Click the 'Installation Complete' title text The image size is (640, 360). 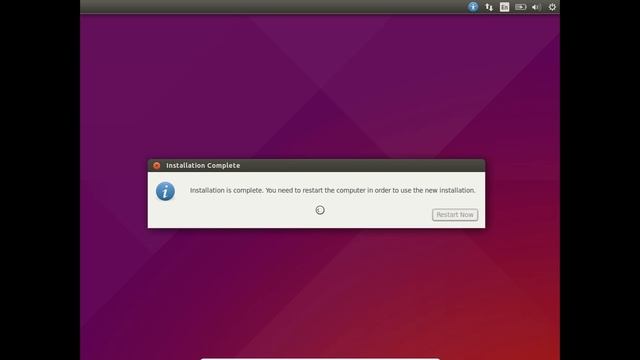pyautogui.click(x=203, y=165)
